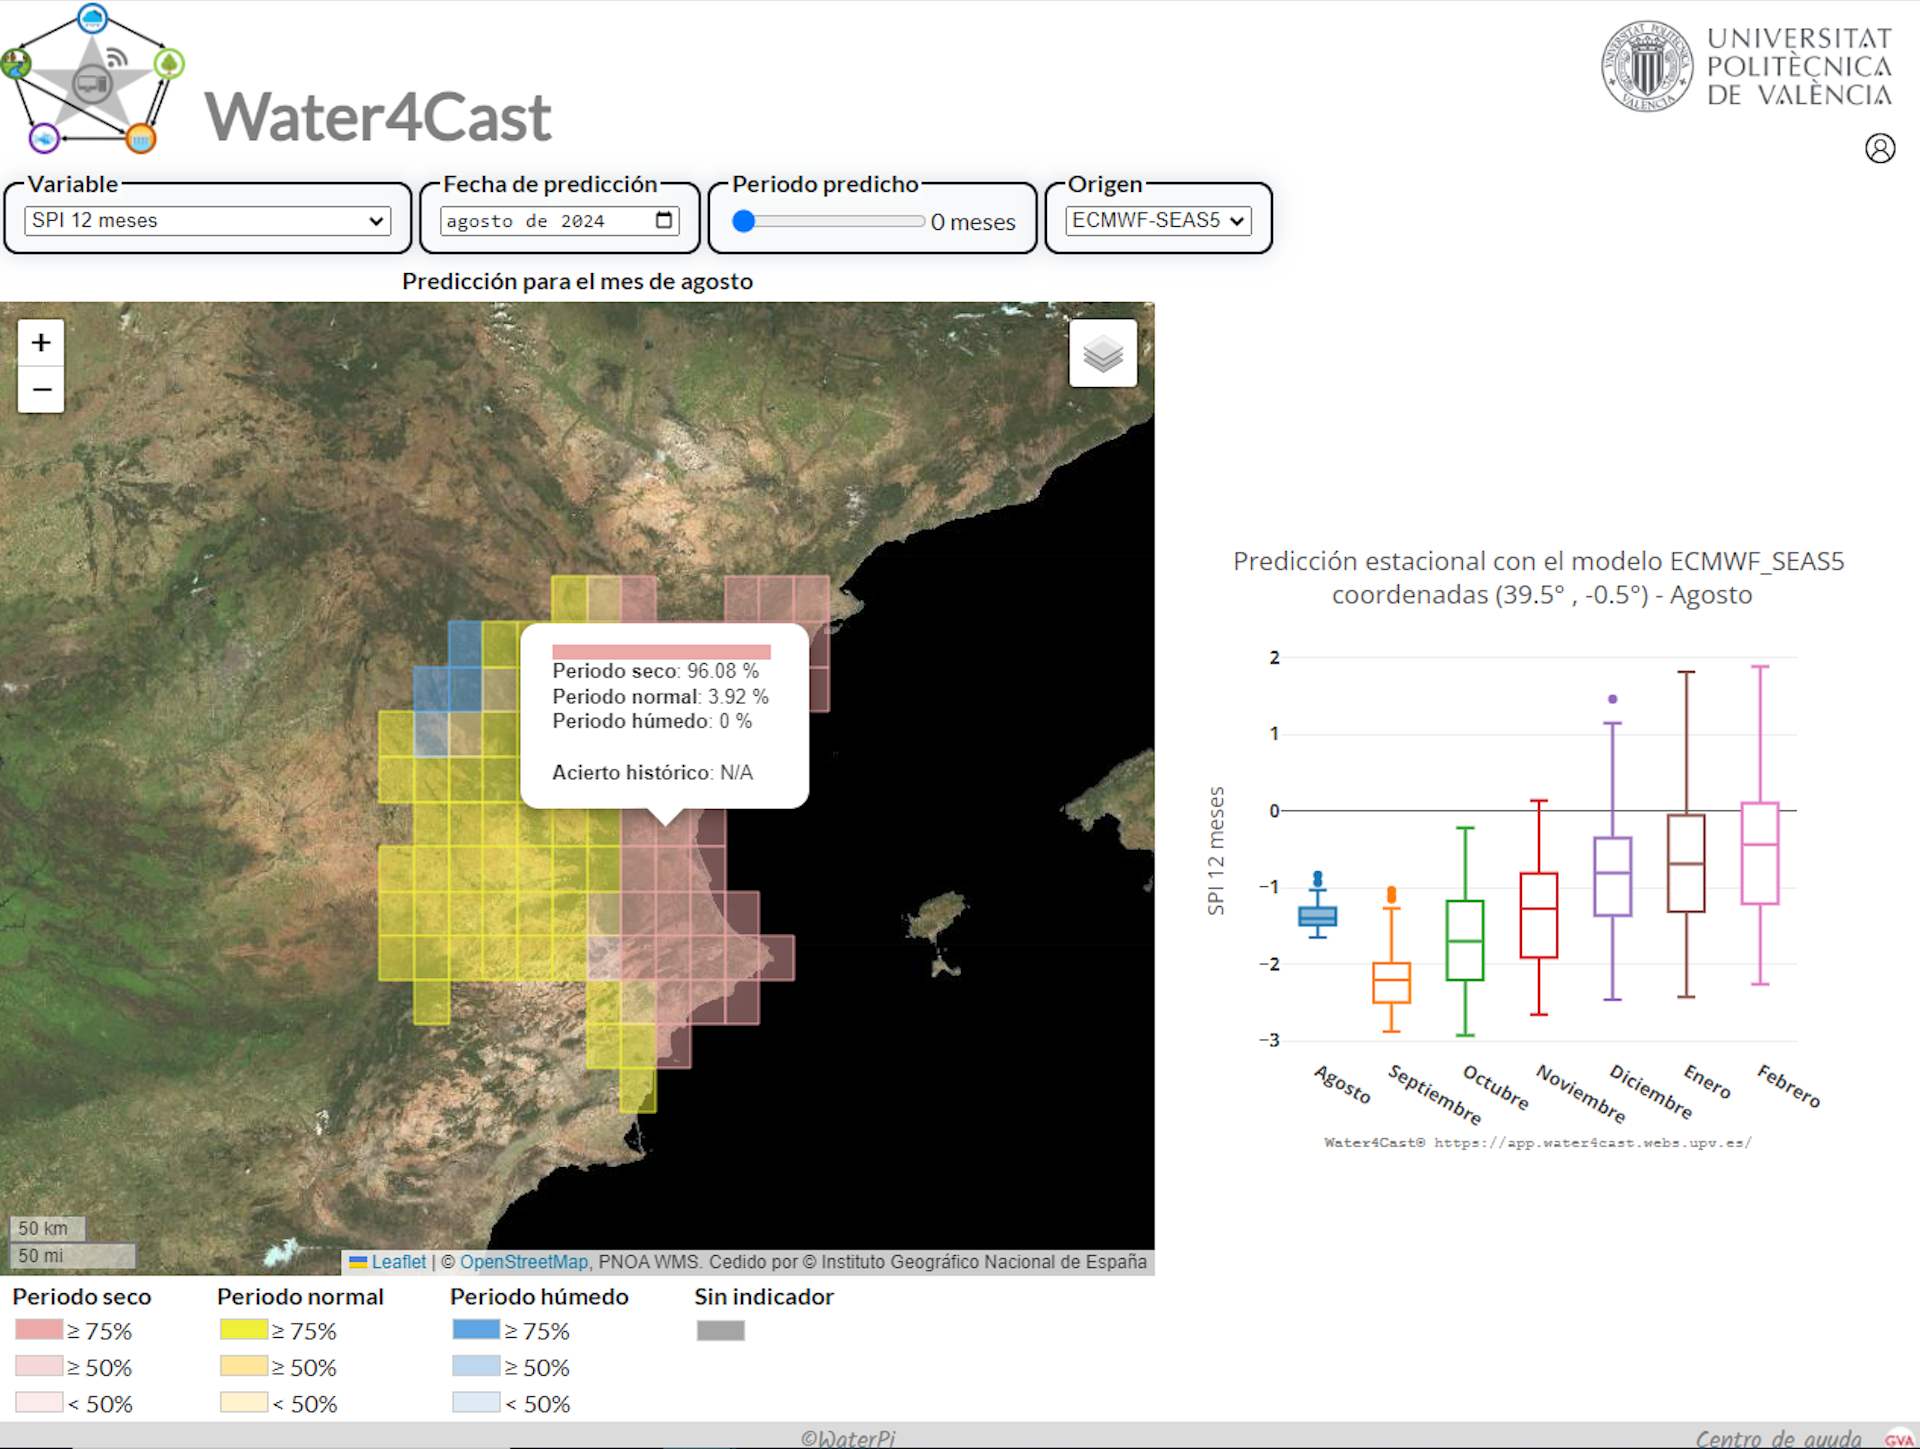Open the user account icon
Viewport: 1920px width, 1449px height.
tap(1879, 148)
